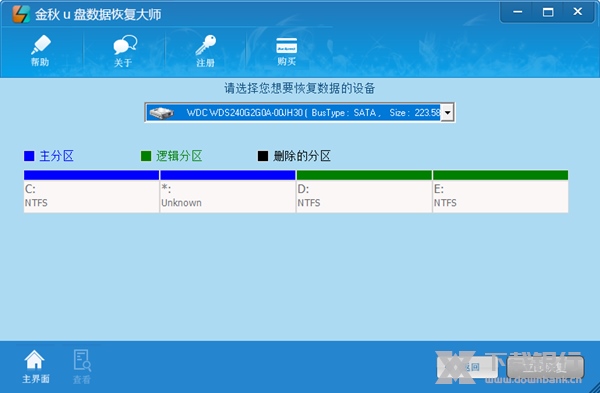Expand the device dropdown arrow
600x393 pixels.
pyautogui.click(x=447, y=113)
